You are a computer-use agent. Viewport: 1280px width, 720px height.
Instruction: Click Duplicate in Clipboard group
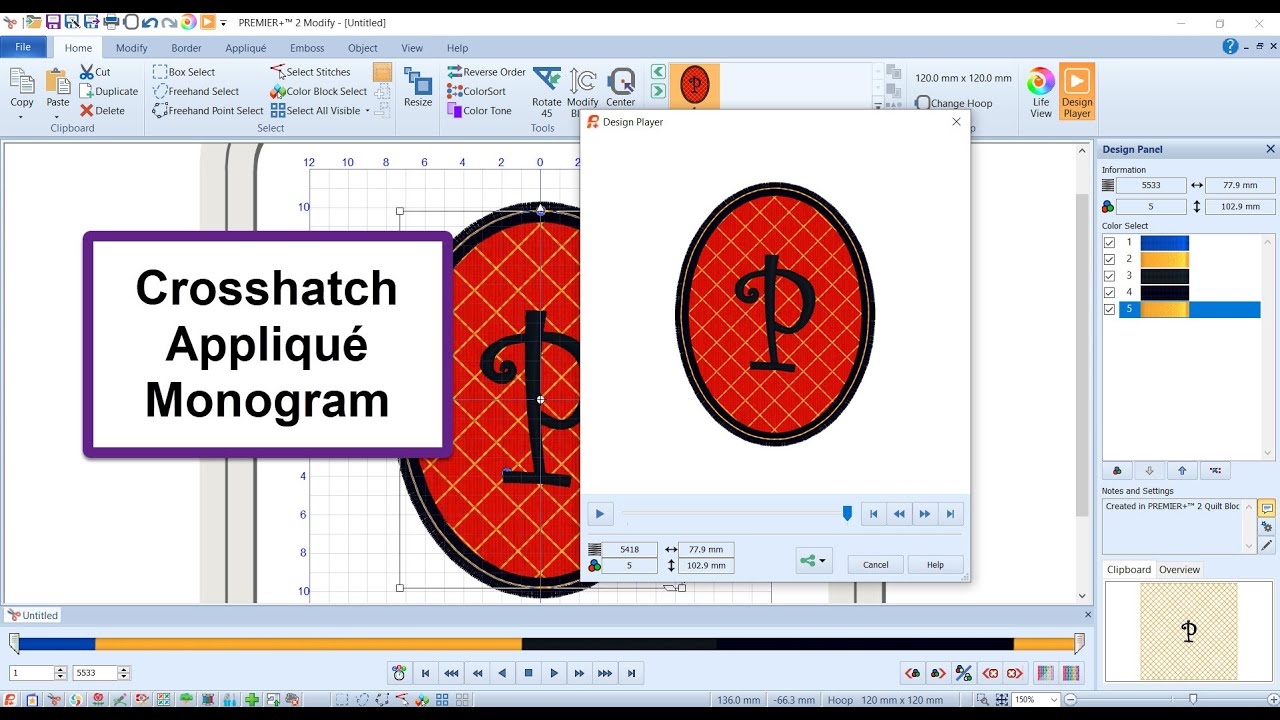coord(109,91)
